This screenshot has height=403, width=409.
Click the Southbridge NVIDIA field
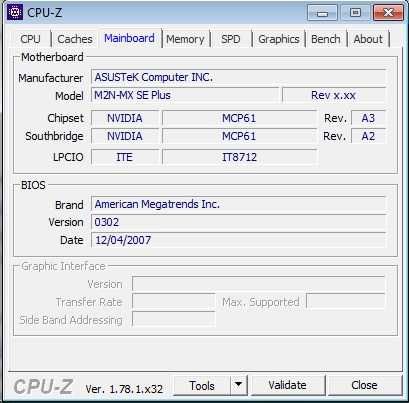(125, 136)
